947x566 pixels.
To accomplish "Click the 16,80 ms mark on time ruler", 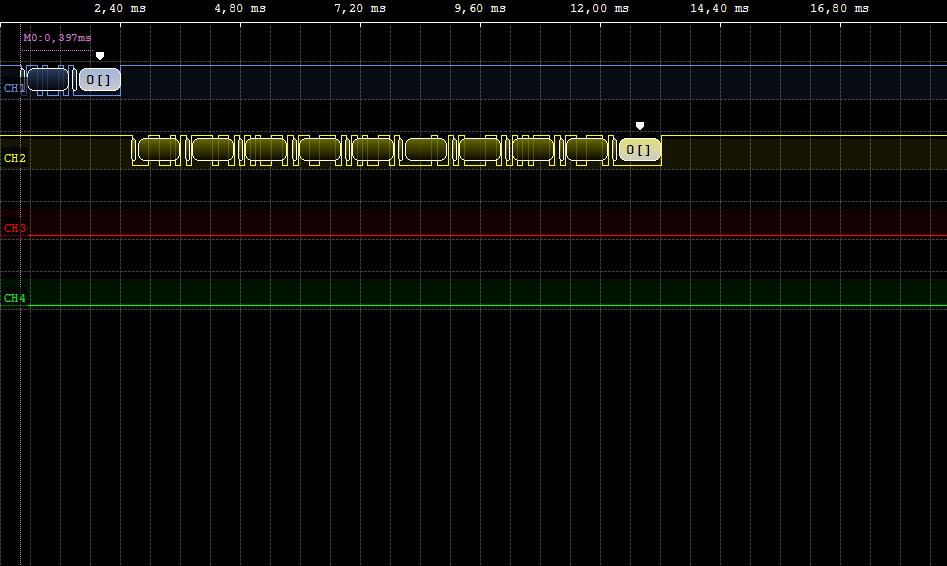I will click(x=840, y=9).
